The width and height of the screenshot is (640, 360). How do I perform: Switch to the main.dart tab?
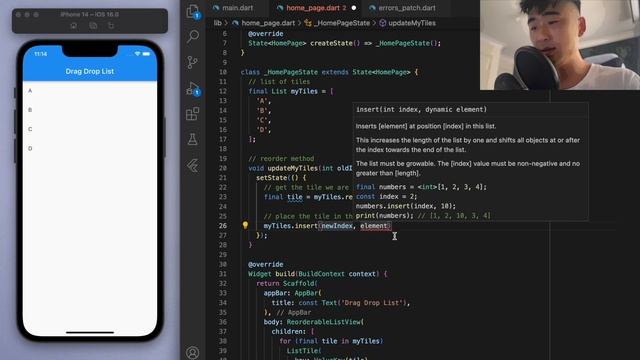233,8
